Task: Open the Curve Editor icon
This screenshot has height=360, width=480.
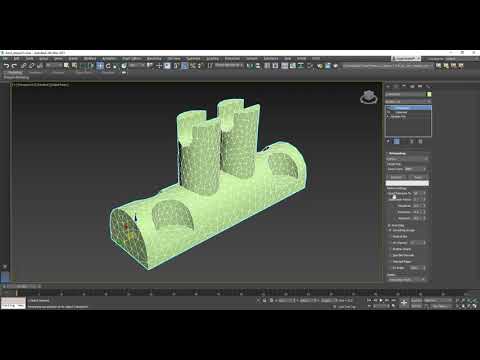Action: 293,66
